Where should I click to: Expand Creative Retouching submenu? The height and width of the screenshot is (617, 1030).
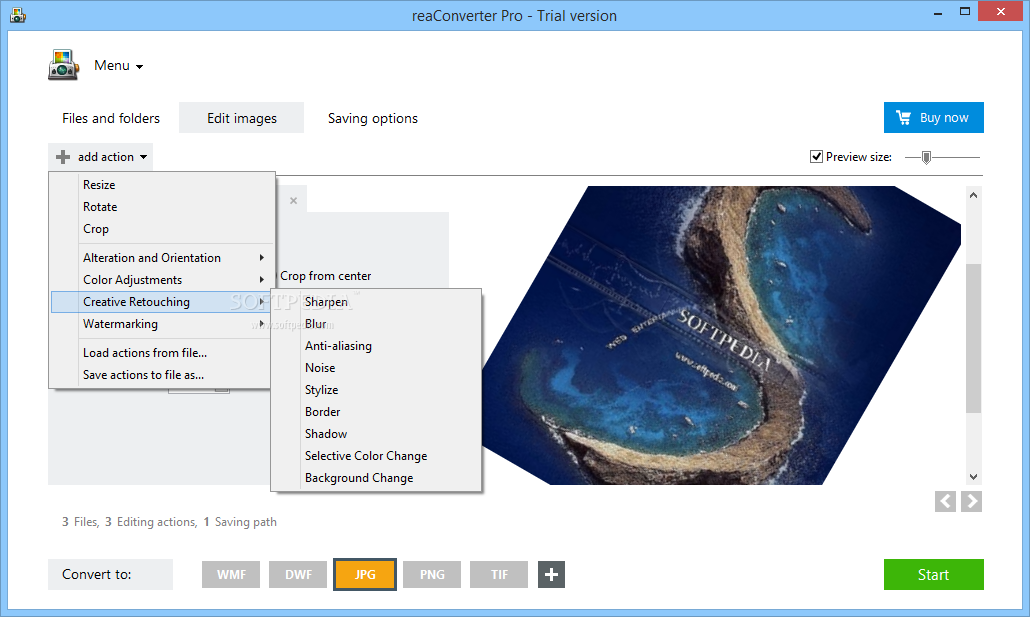(162, 302)
